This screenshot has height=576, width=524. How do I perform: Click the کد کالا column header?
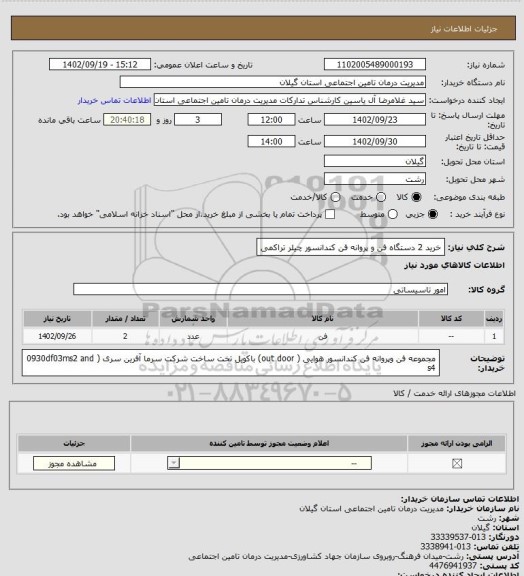451,318
